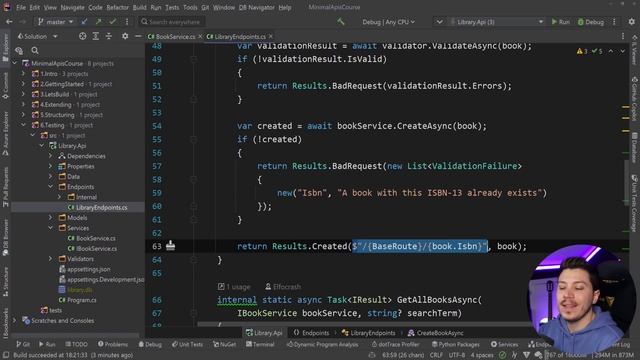Image resolution: width=640 pixels, height=360 pixels.
Task: Open the Services tool window
Action: pos(504,344)
